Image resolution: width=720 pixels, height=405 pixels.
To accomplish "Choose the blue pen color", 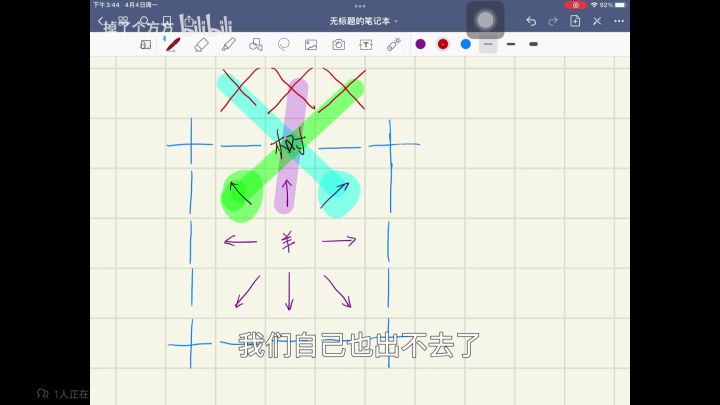I will tap(466, 44).
